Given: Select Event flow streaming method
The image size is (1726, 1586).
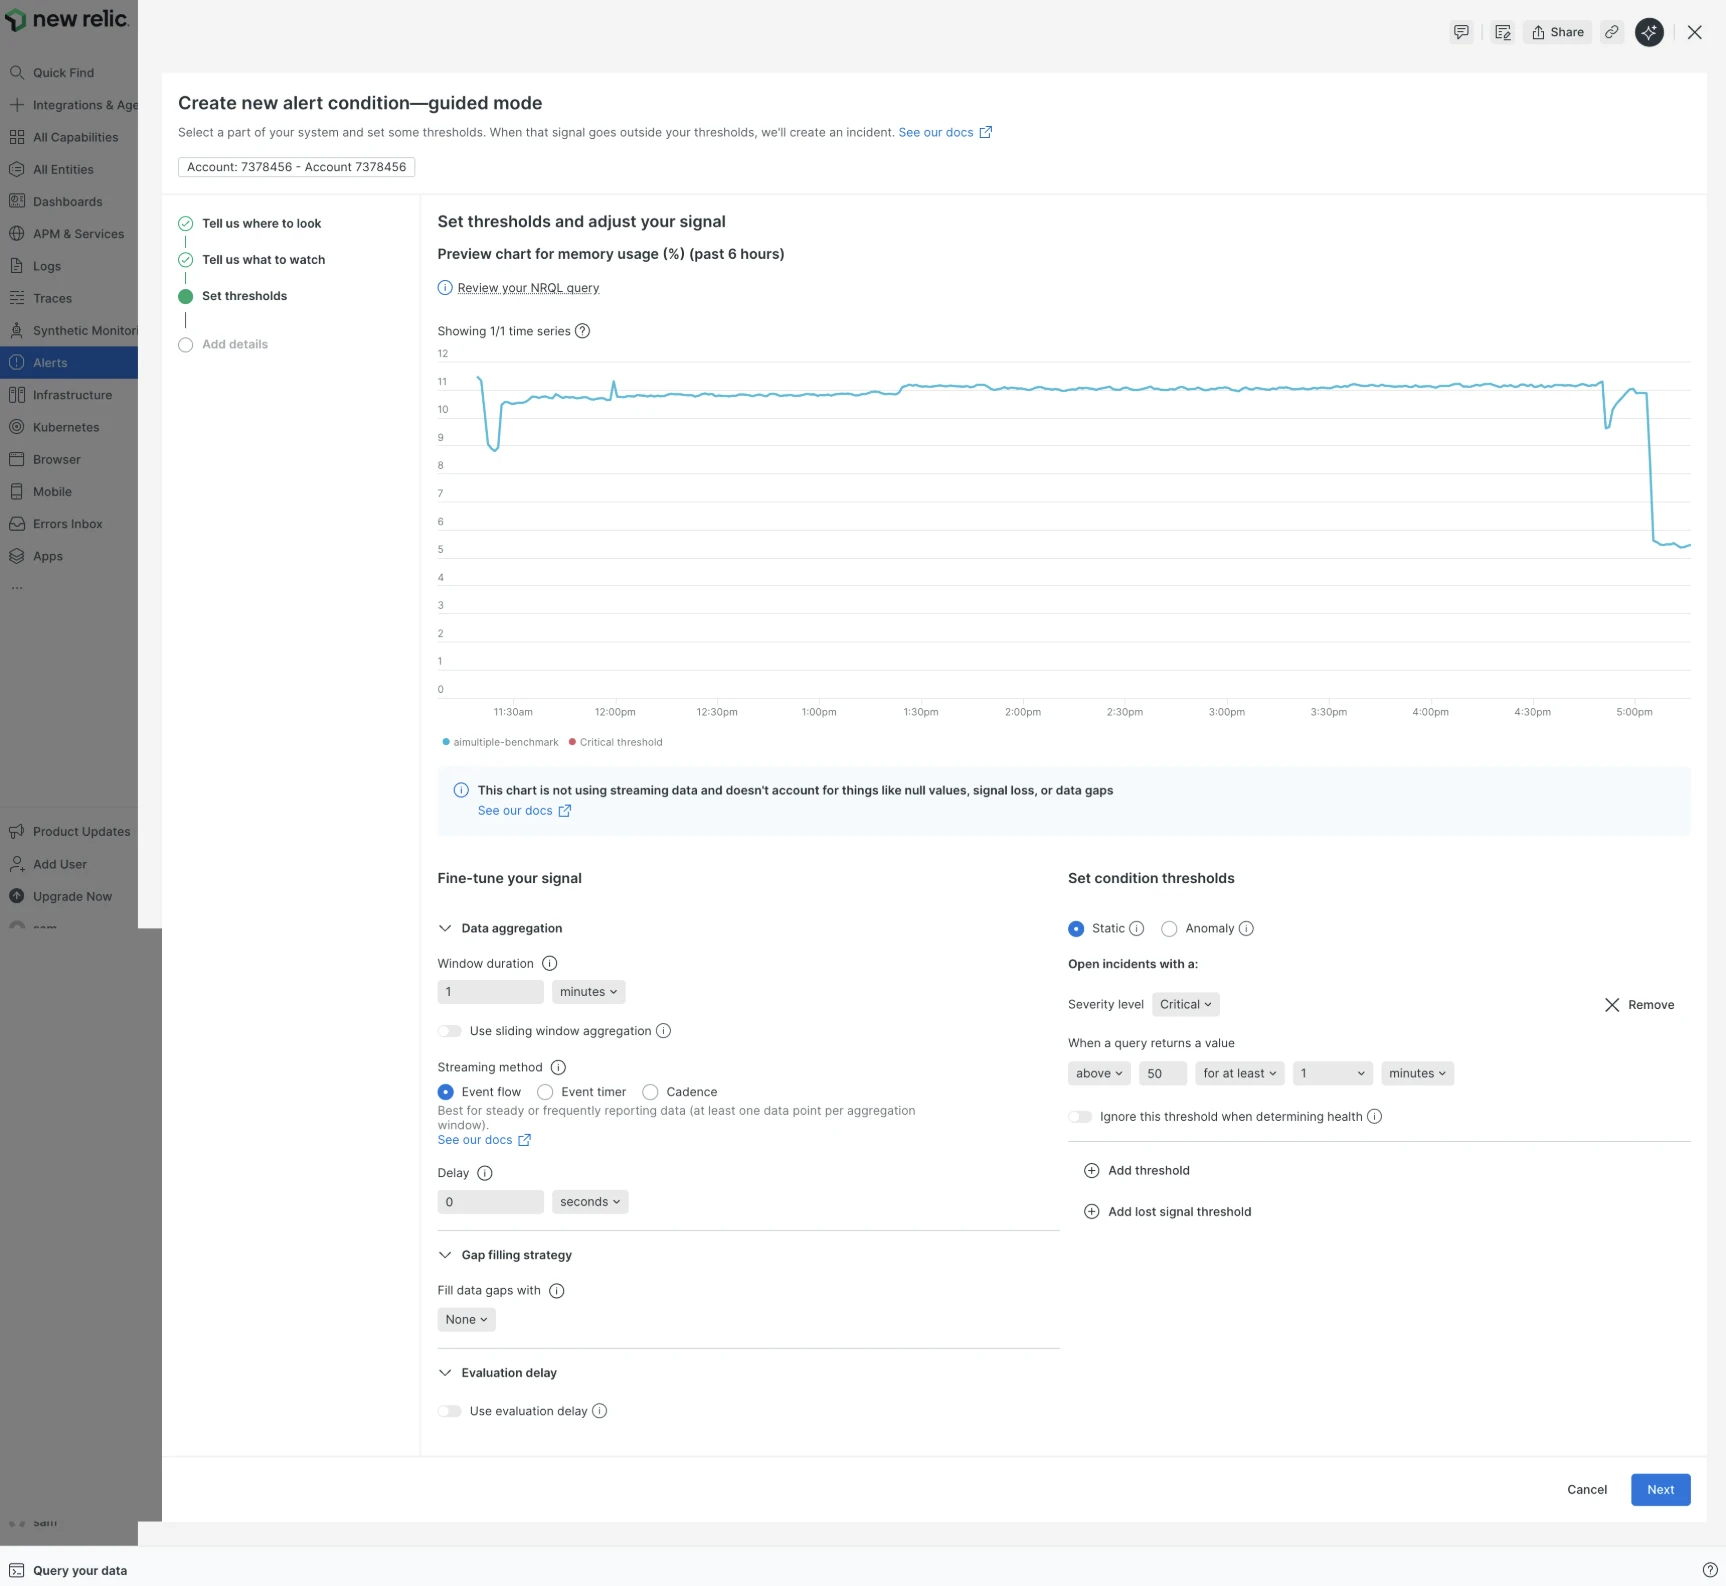Looking at the screenshot, I should [446, 1092].
